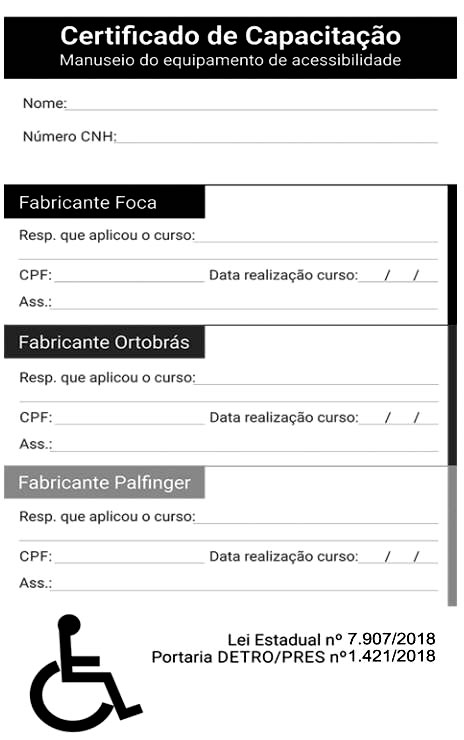Click the Lei Estadual nº 7.907/2018 text
Viewport: 464px width, 740px height.
[331, 639]
